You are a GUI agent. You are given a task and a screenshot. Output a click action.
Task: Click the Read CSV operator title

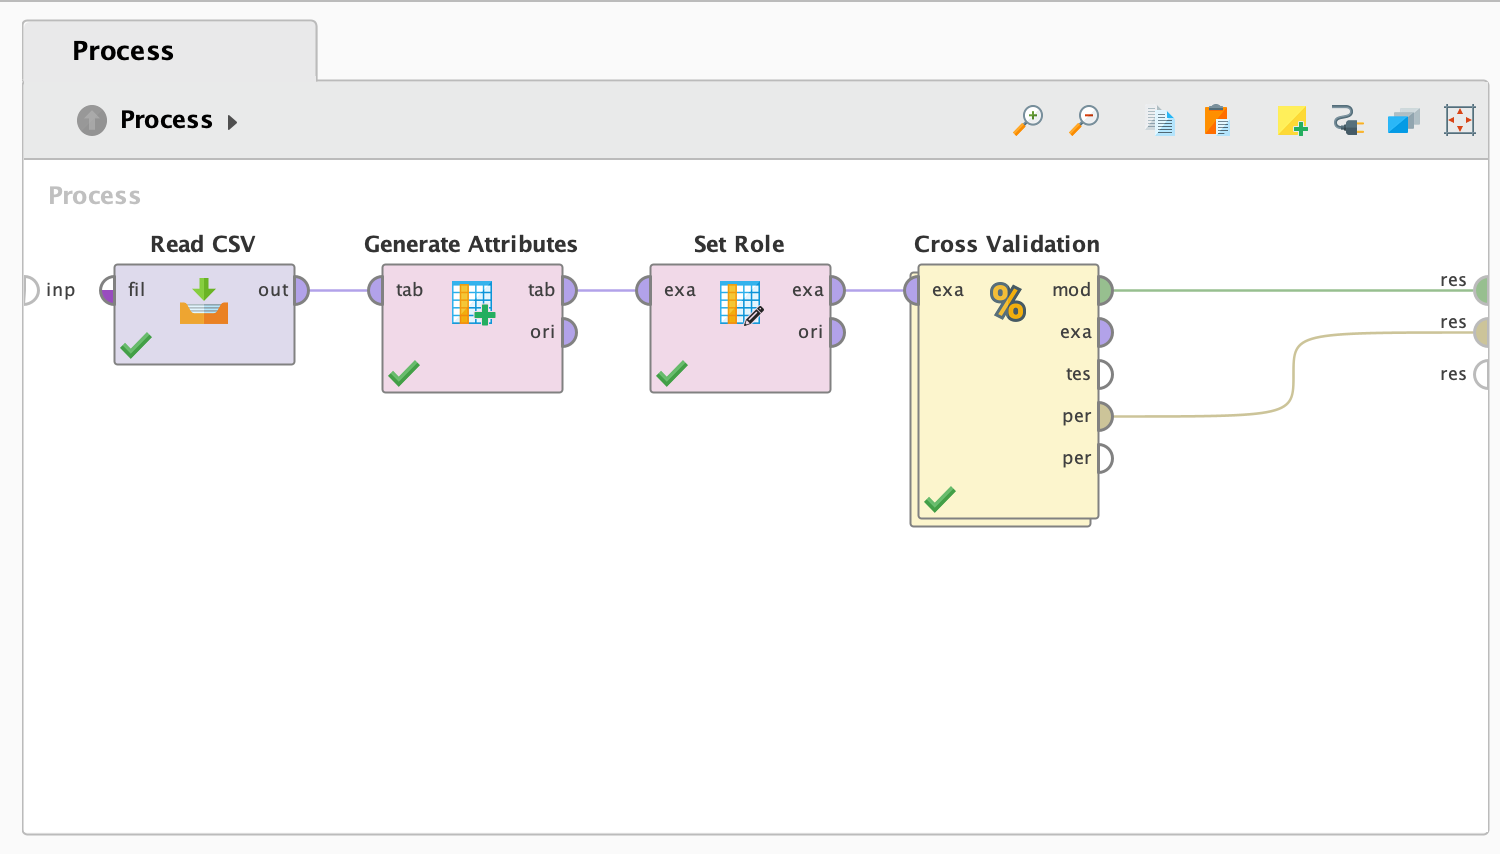(x=203, y=244)
